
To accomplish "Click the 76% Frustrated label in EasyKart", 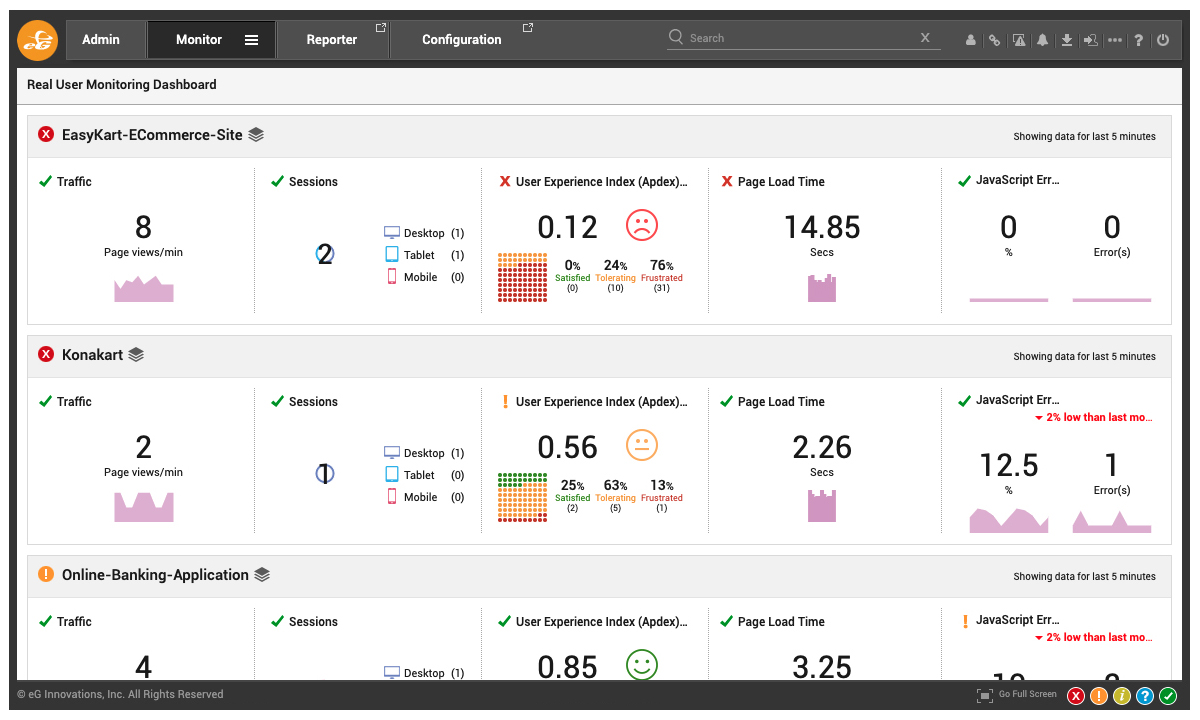I will click(662, 276).
